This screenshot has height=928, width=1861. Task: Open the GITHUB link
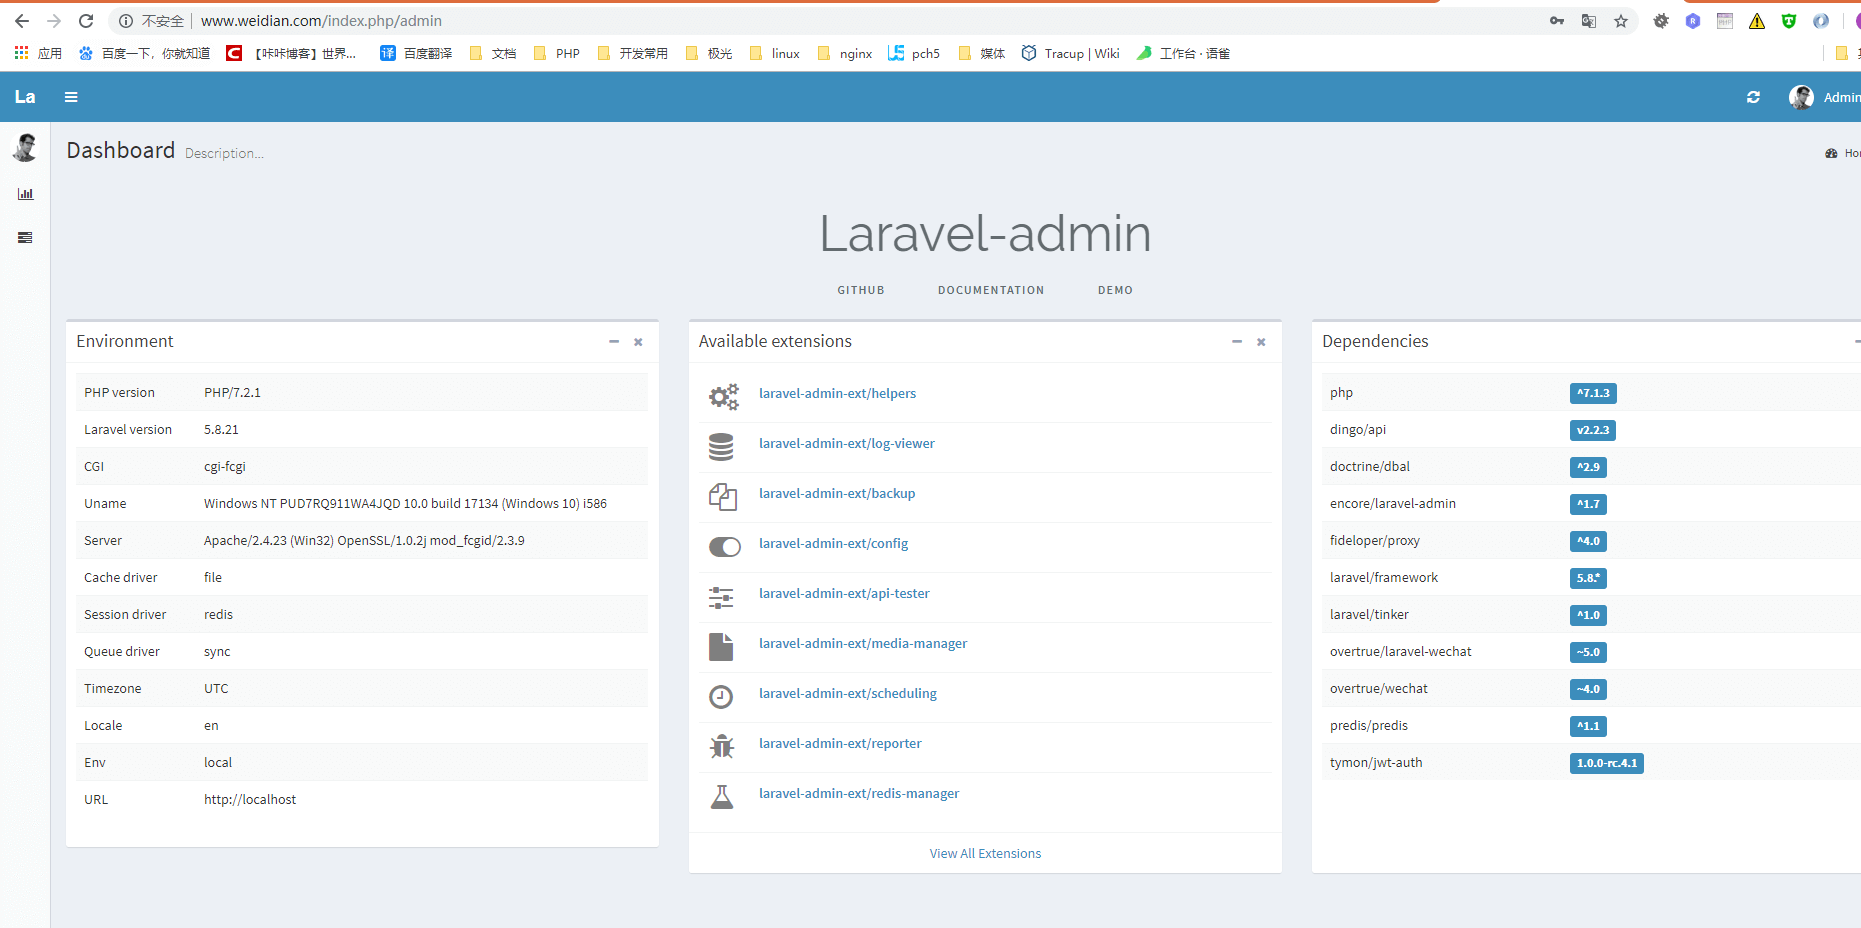[x=861, y=290]
